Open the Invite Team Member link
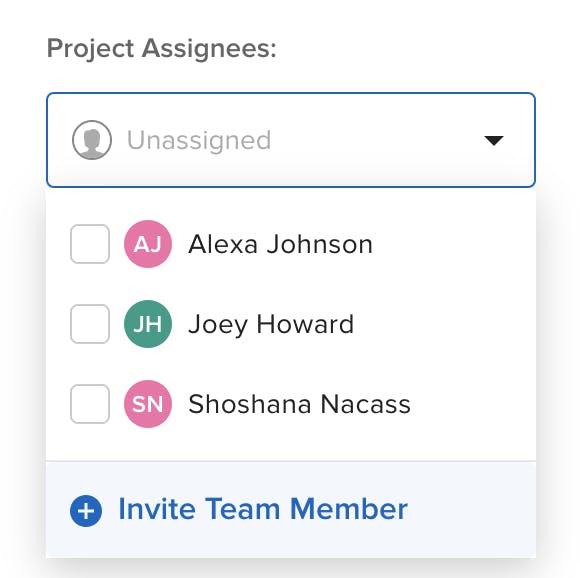The image size is (580, 578). (x=263, y=509)
